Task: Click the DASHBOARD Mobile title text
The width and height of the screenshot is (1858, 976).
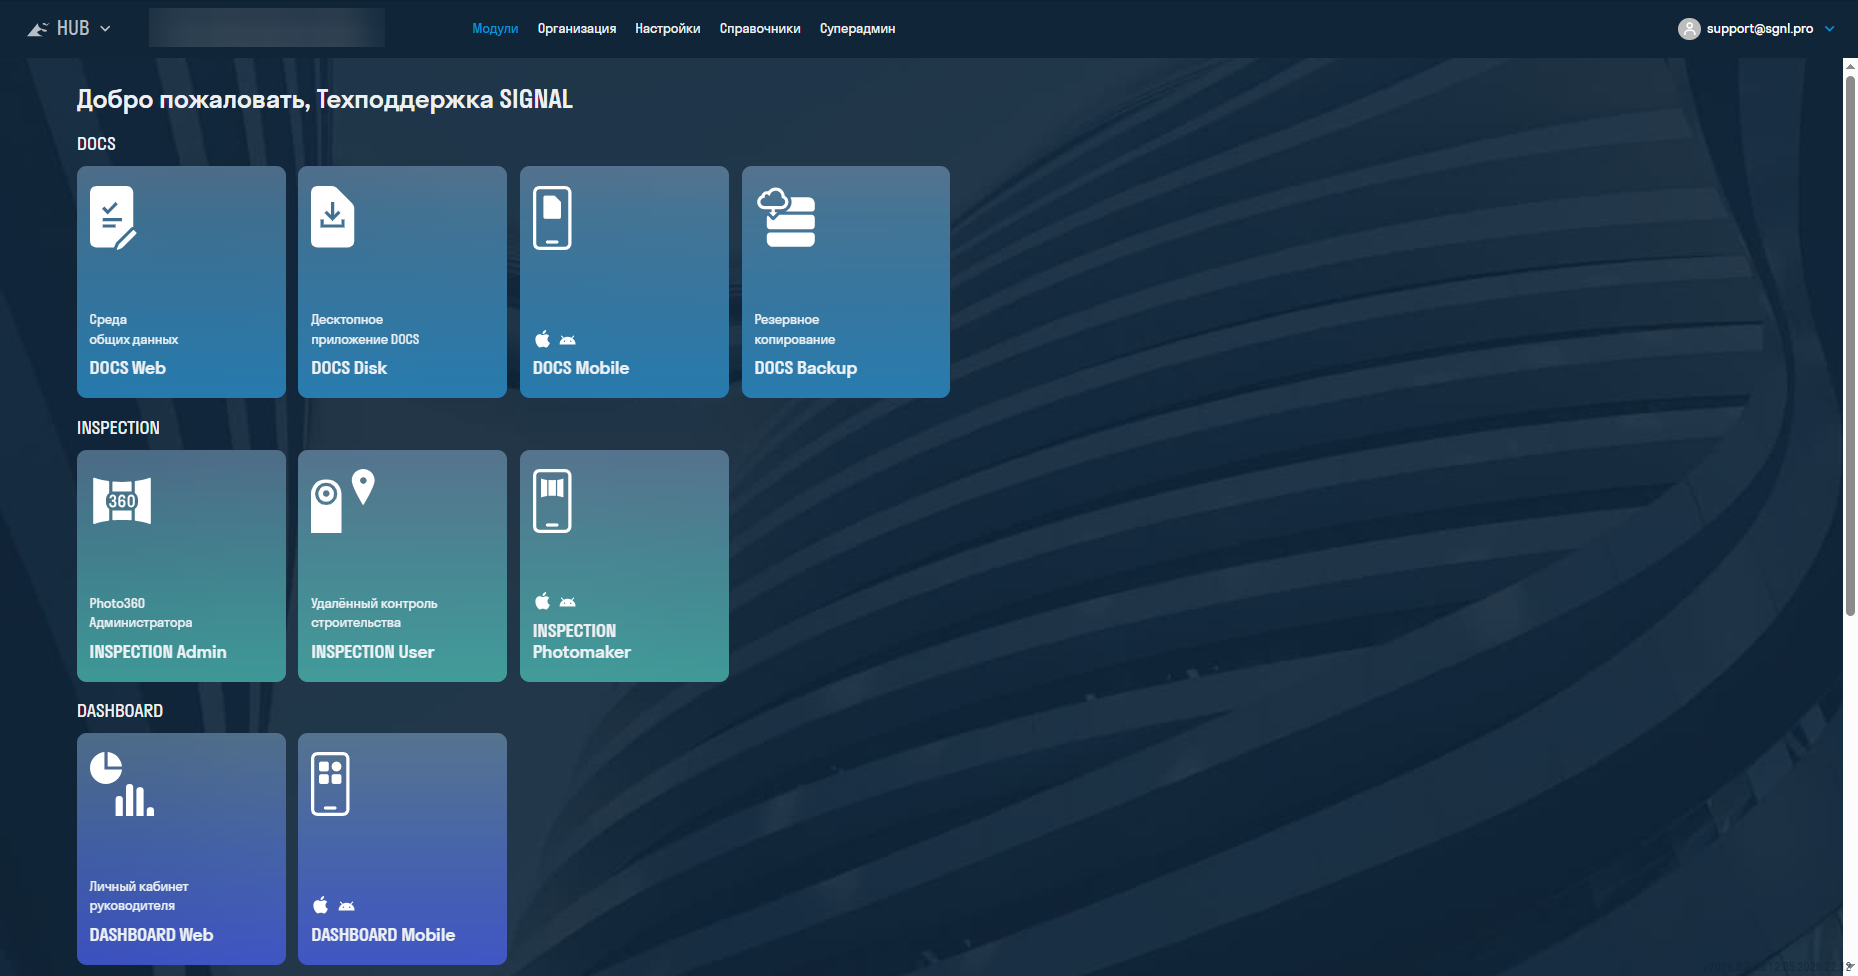Action: (383, 935)
